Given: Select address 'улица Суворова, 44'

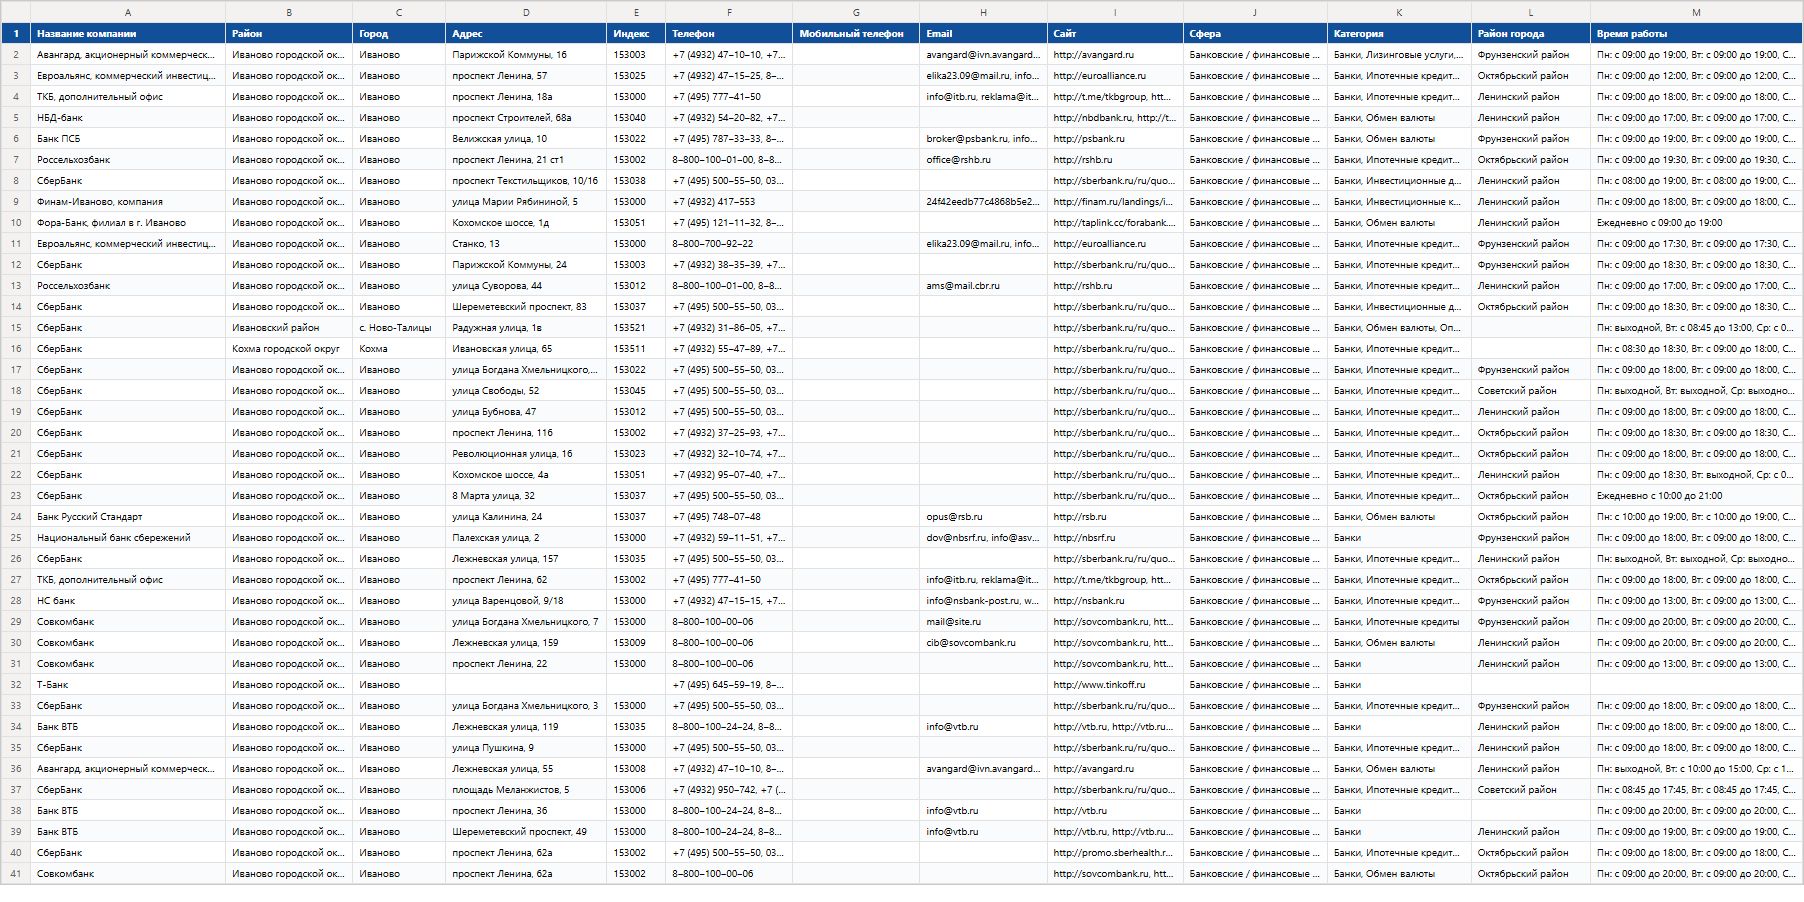Looking at the screenshot, I should (526, 285).
